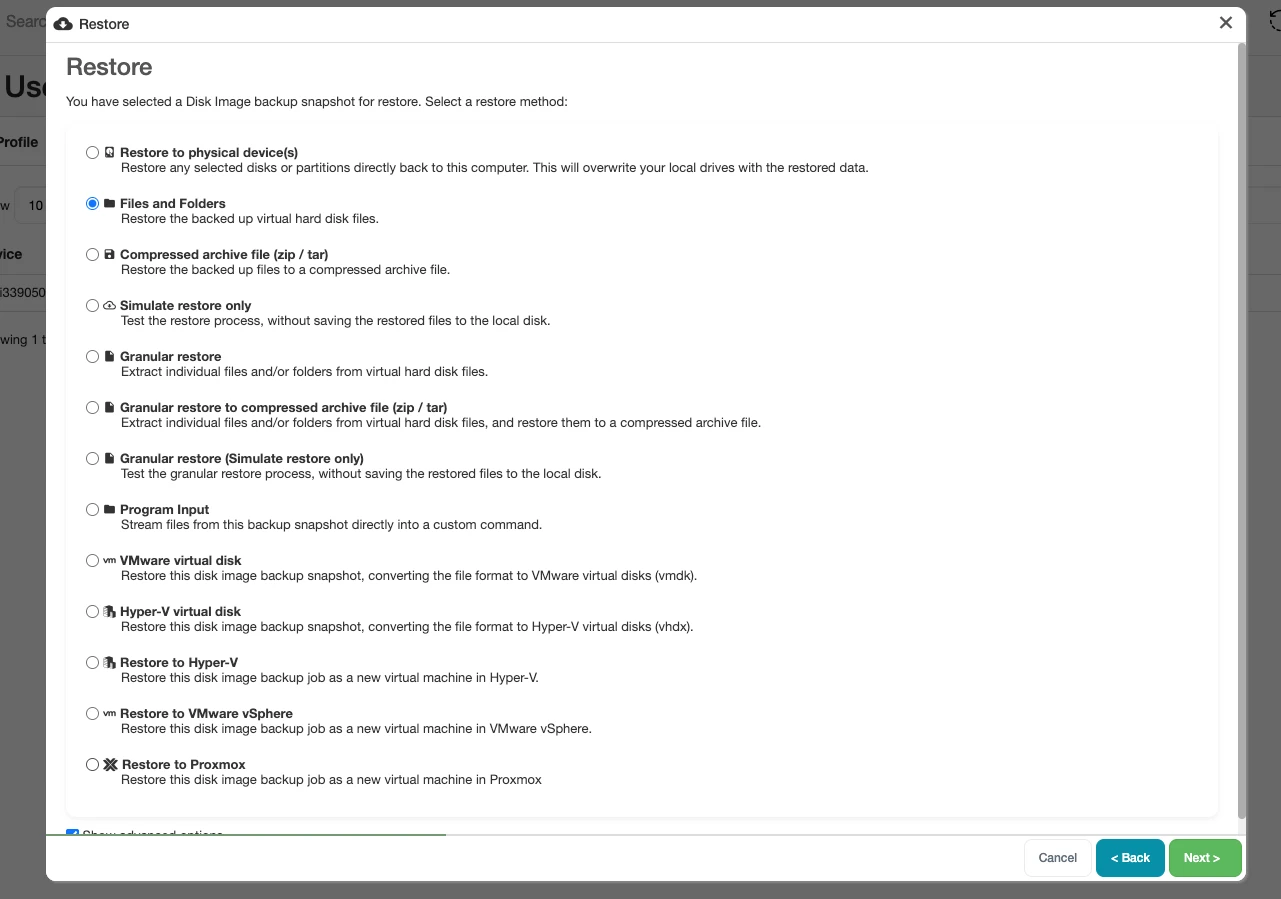
Task: Click the cloud icon beside Restore title
Action: [x=63, y=23]
